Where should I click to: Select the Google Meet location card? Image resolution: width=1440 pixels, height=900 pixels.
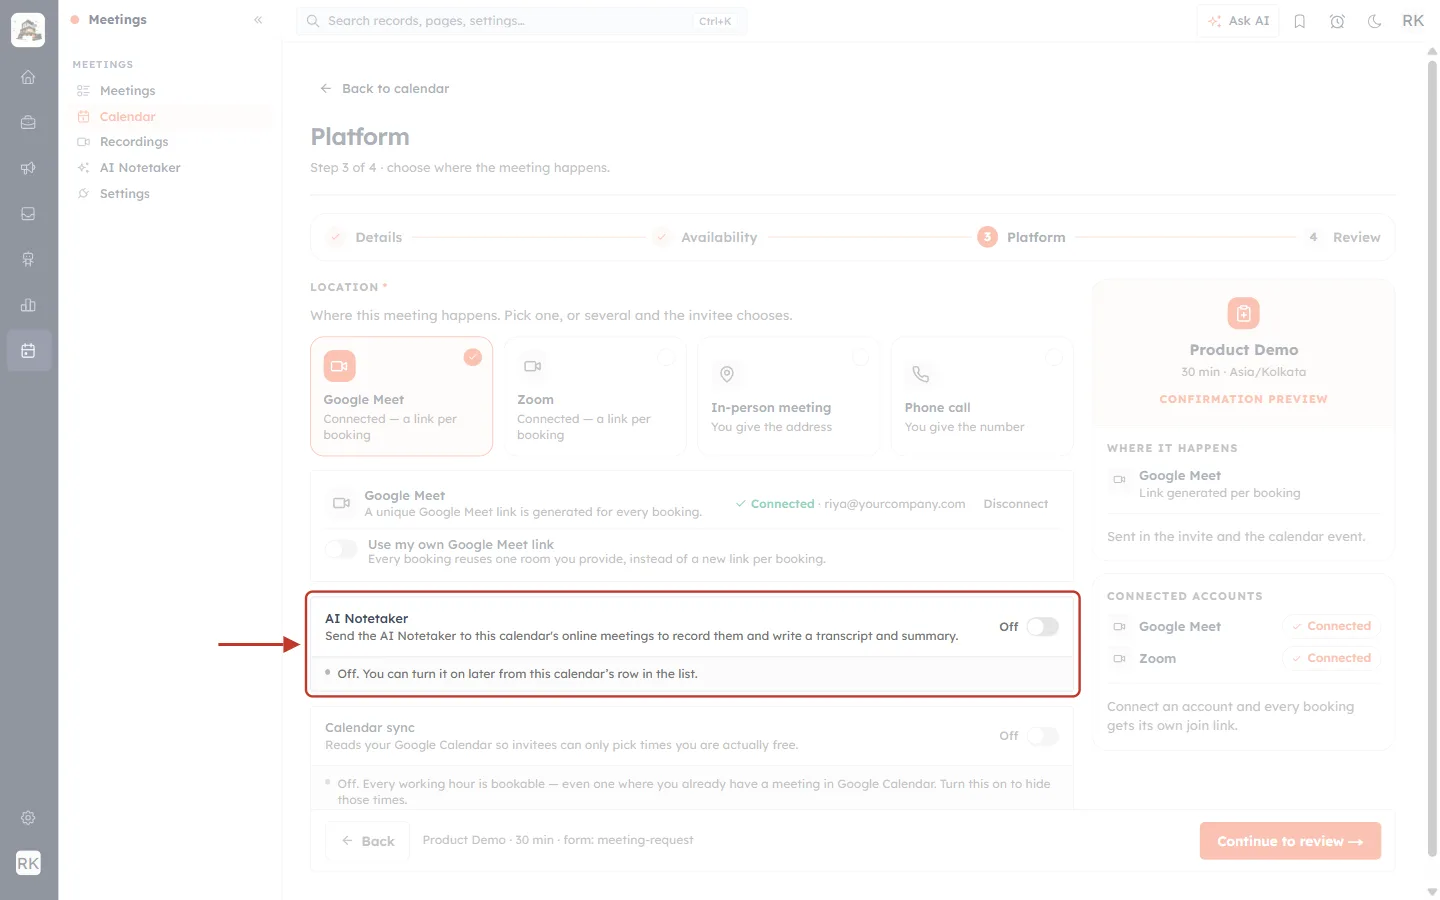click(x=401, y=396)
